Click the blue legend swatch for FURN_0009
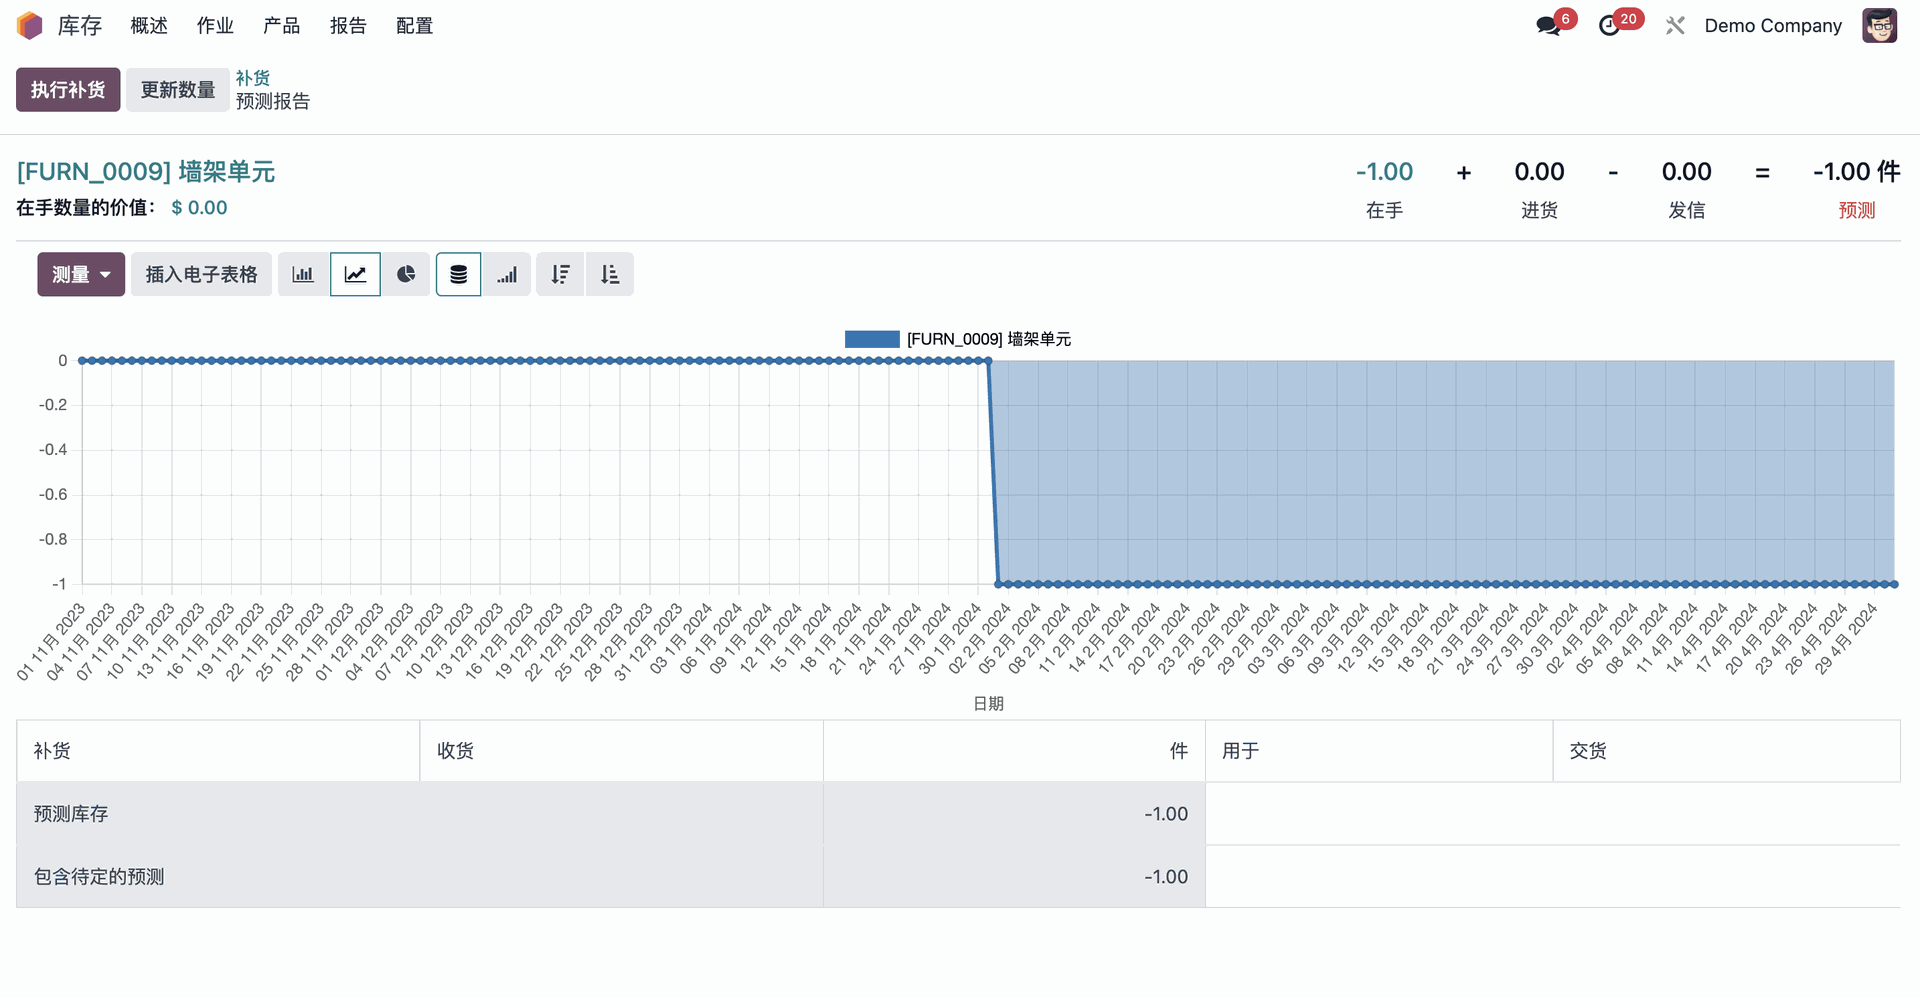This screenshot has height=997, width=1920. coord(872,340)
